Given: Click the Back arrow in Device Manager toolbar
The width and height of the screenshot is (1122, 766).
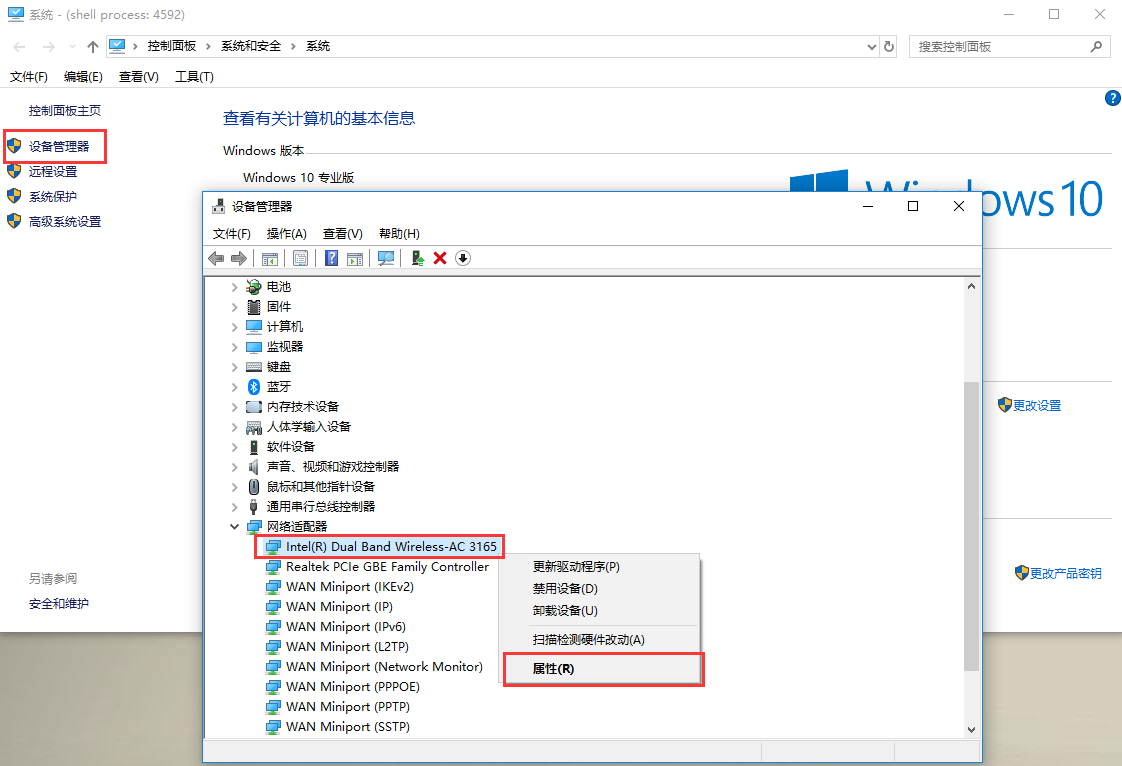Looking at the screenshot, I should tap(215, 258).
